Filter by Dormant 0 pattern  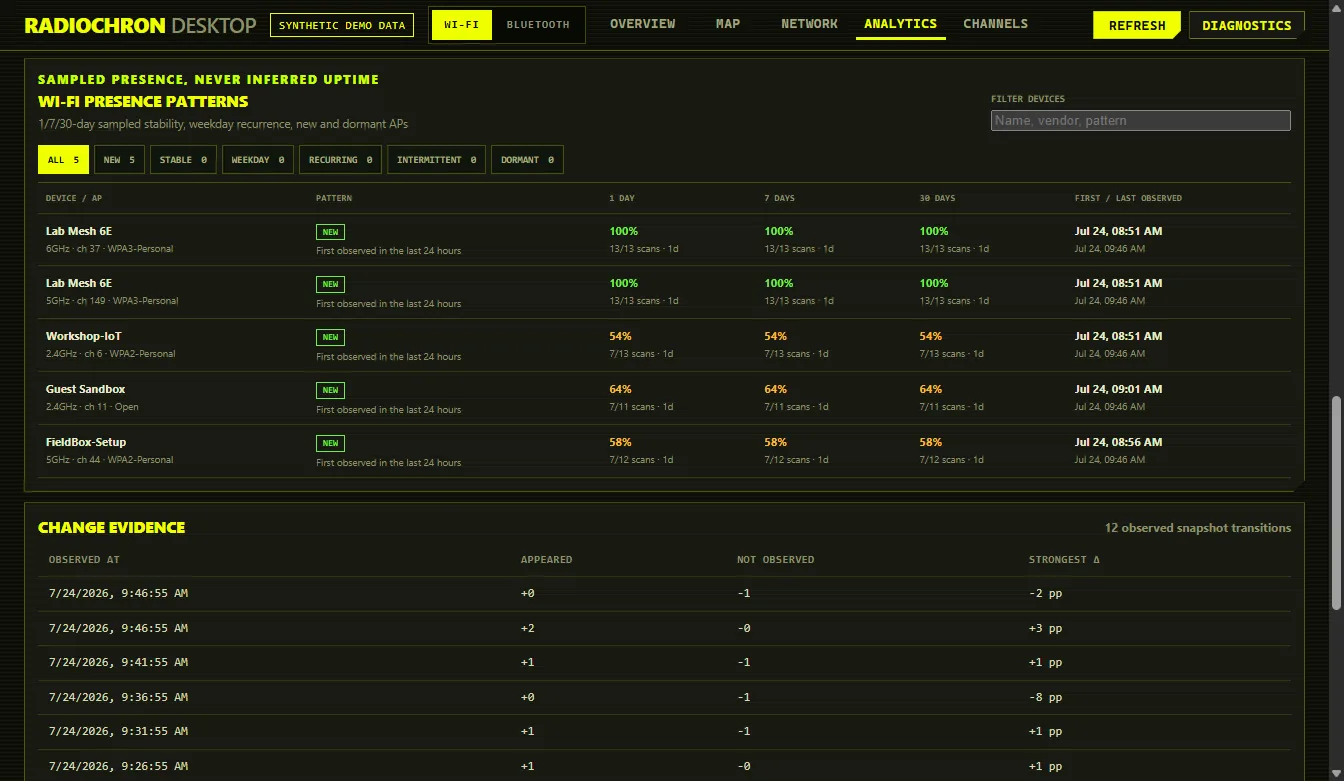click(527, 160)
